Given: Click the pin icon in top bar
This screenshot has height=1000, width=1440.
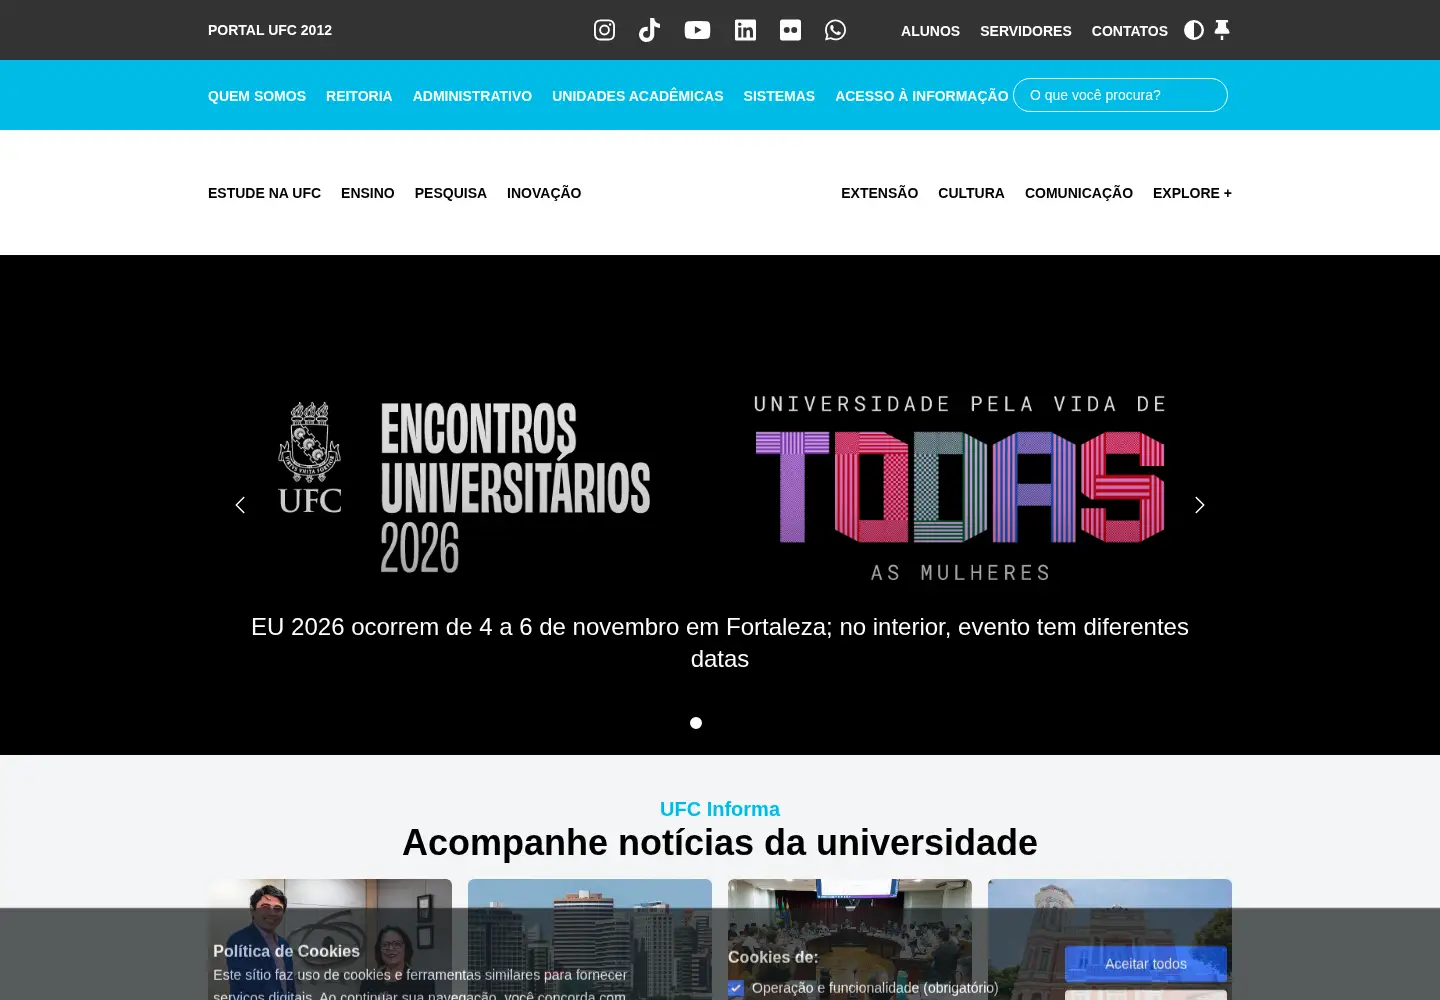Looking at the screenshot, I should pyautogui.click(x=1222, y=30).
